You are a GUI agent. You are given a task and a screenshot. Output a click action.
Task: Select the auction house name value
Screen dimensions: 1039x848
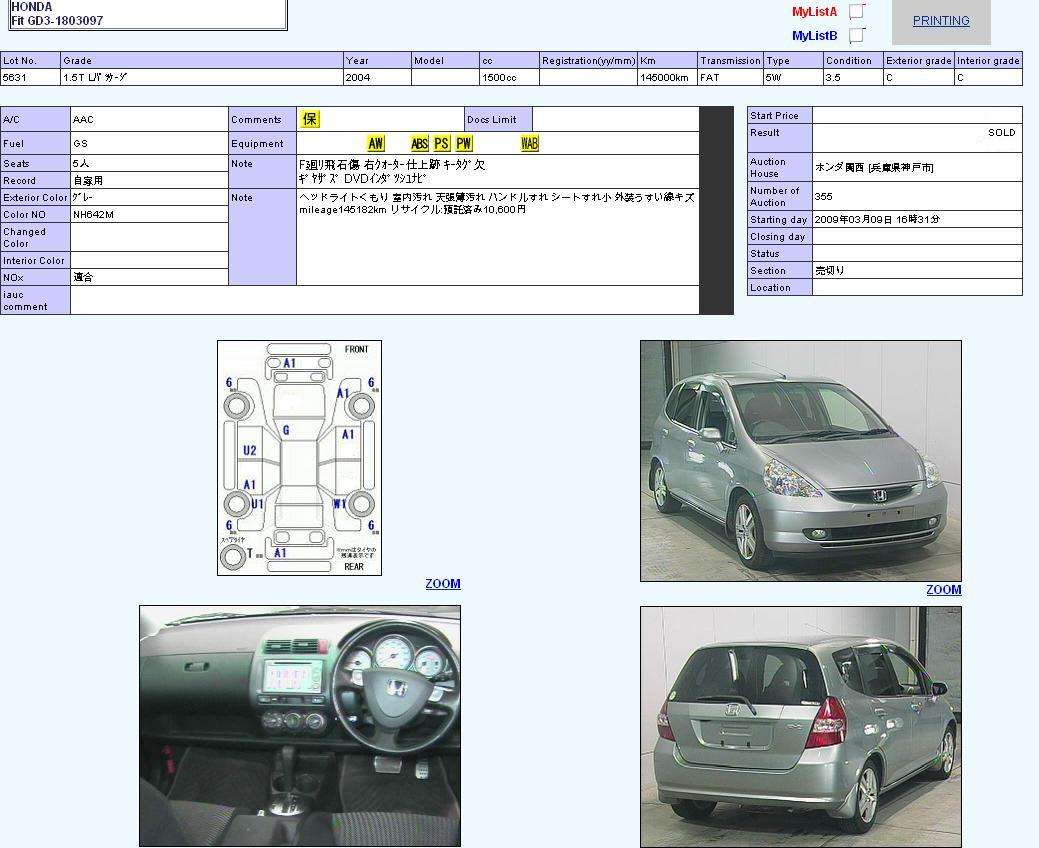[874, 168]
